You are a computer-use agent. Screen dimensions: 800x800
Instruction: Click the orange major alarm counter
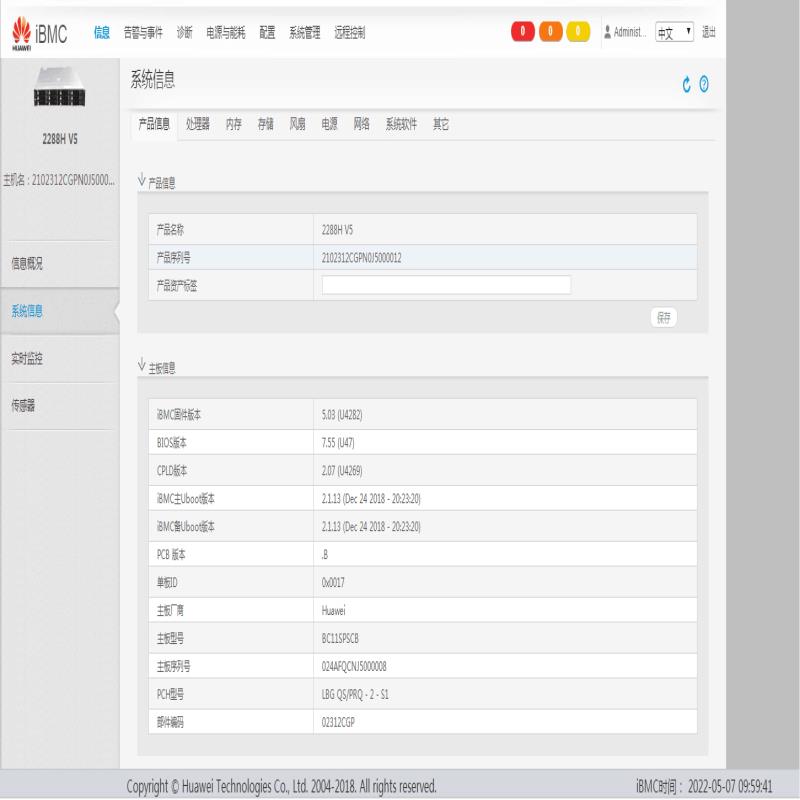coord(551,32)
